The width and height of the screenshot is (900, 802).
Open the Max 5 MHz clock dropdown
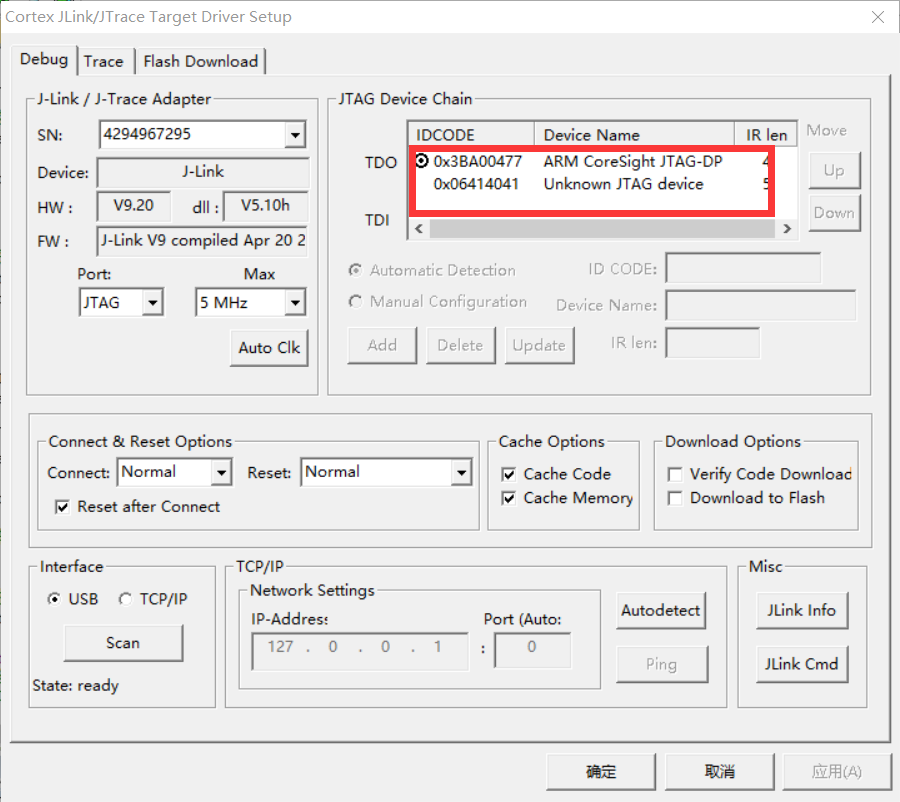[x=295, y=303]
